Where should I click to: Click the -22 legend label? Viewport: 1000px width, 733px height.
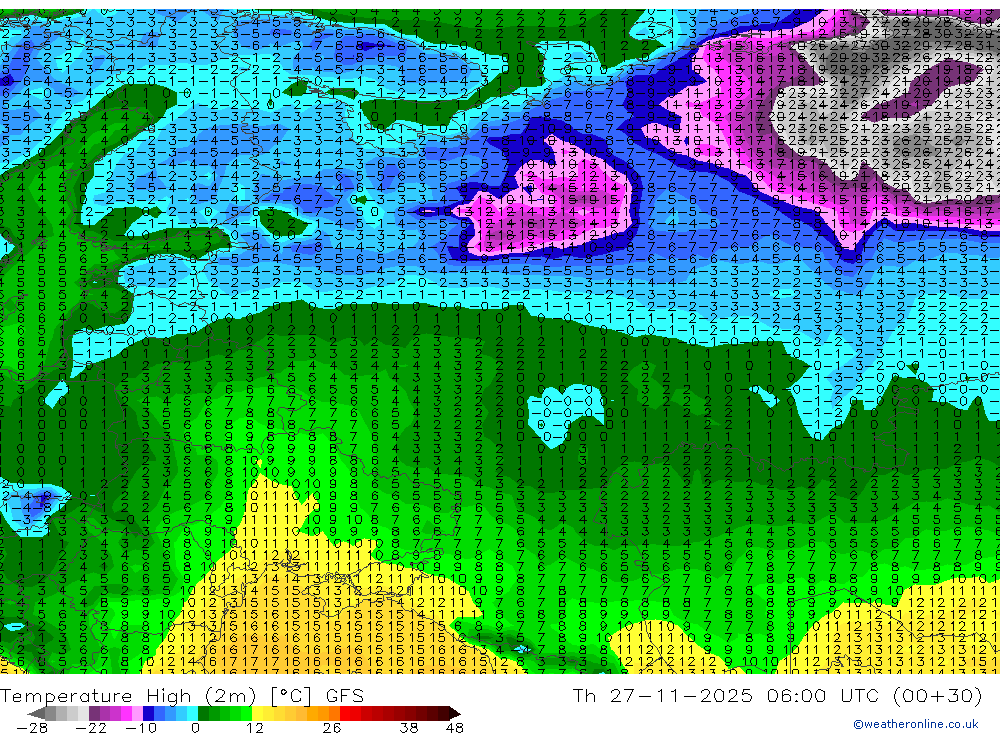[x=91, y=728]
